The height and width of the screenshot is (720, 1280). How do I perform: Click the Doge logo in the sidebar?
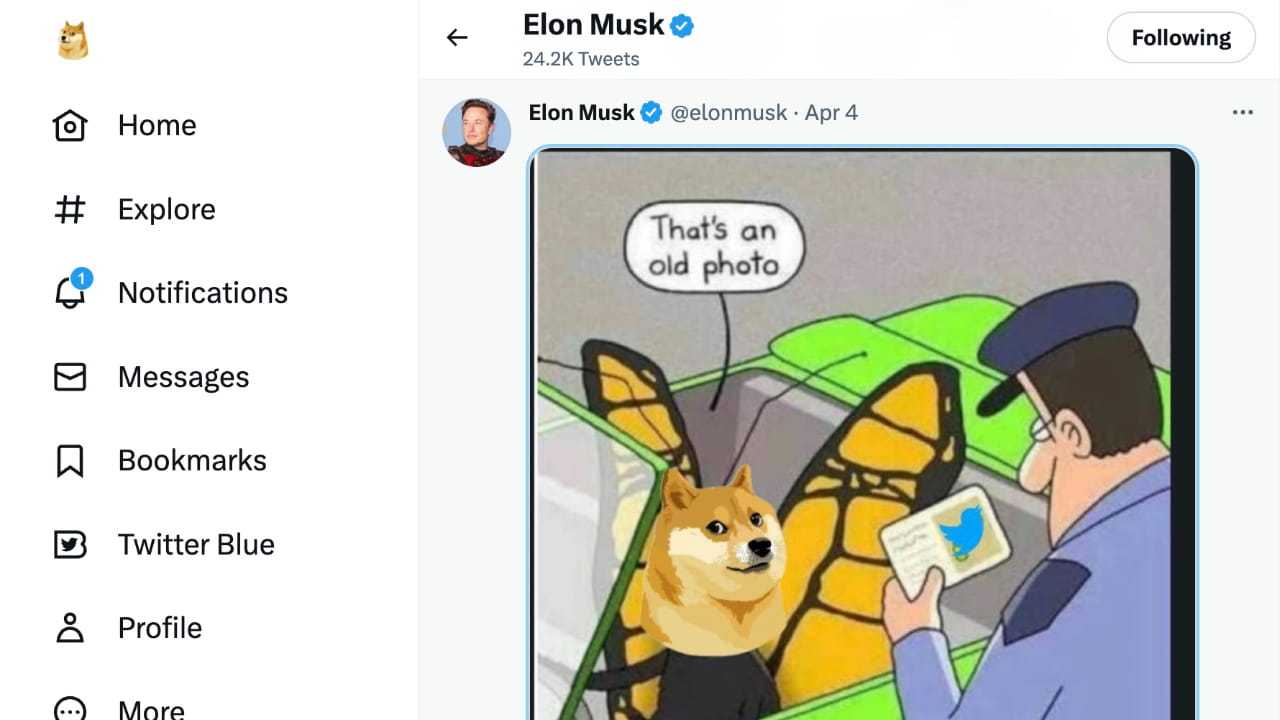coord(72,41)
